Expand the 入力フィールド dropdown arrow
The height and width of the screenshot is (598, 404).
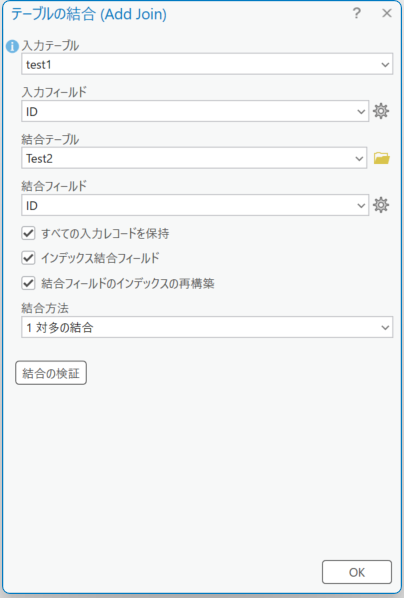click(361, 112)
